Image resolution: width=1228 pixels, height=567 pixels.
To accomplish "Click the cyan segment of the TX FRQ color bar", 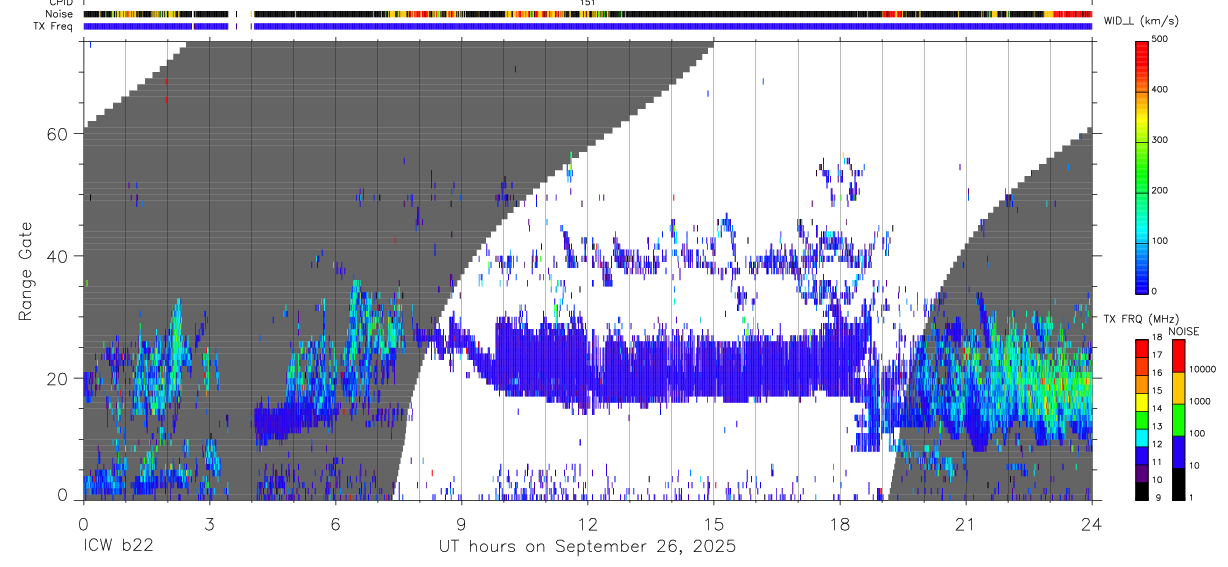I will (x=1142, y=438).
